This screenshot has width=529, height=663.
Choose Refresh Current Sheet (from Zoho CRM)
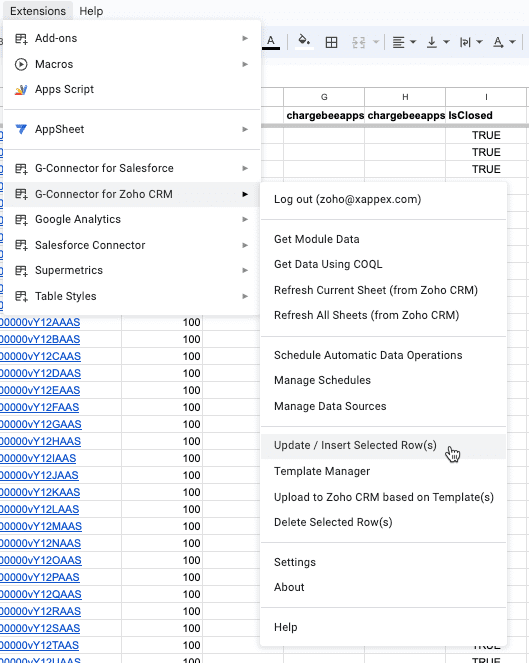383,290
